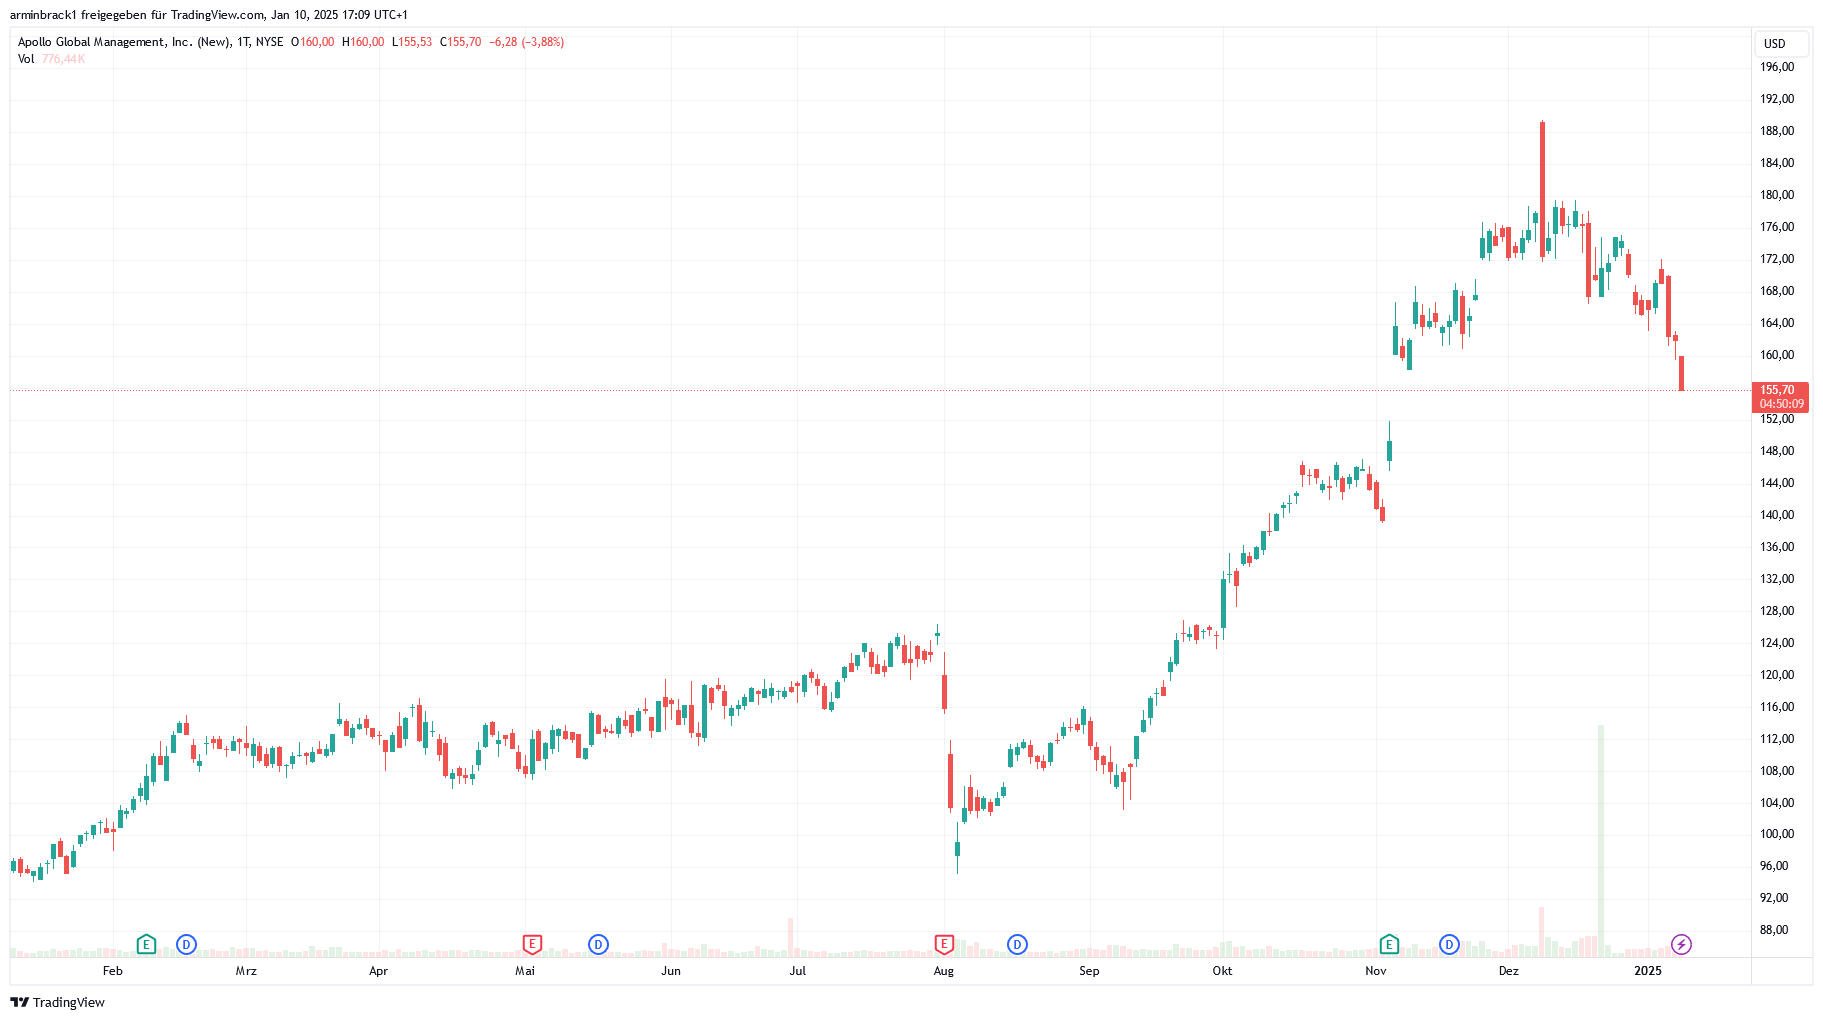Click the tall green volume spike in December

pyautogui.click(x=1601, y=840)
